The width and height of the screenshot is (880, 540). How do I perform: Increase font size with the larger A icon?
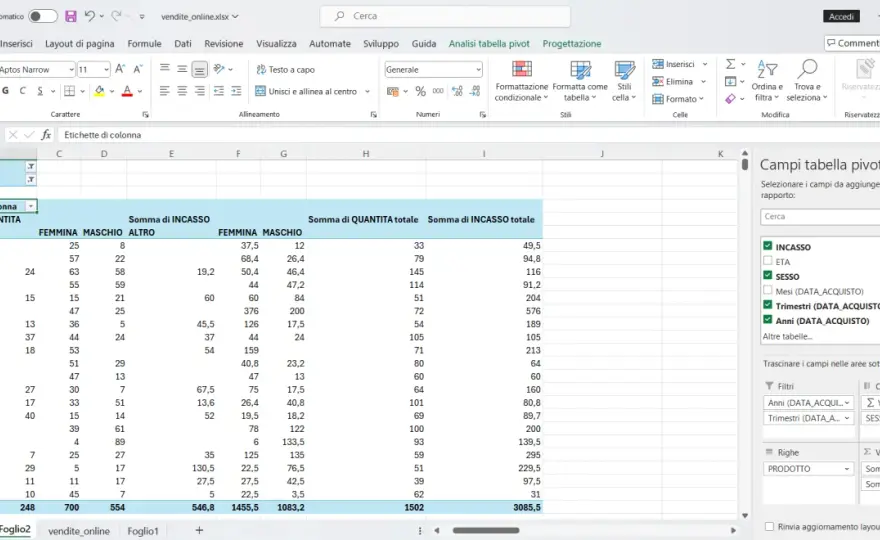[120, 69]
